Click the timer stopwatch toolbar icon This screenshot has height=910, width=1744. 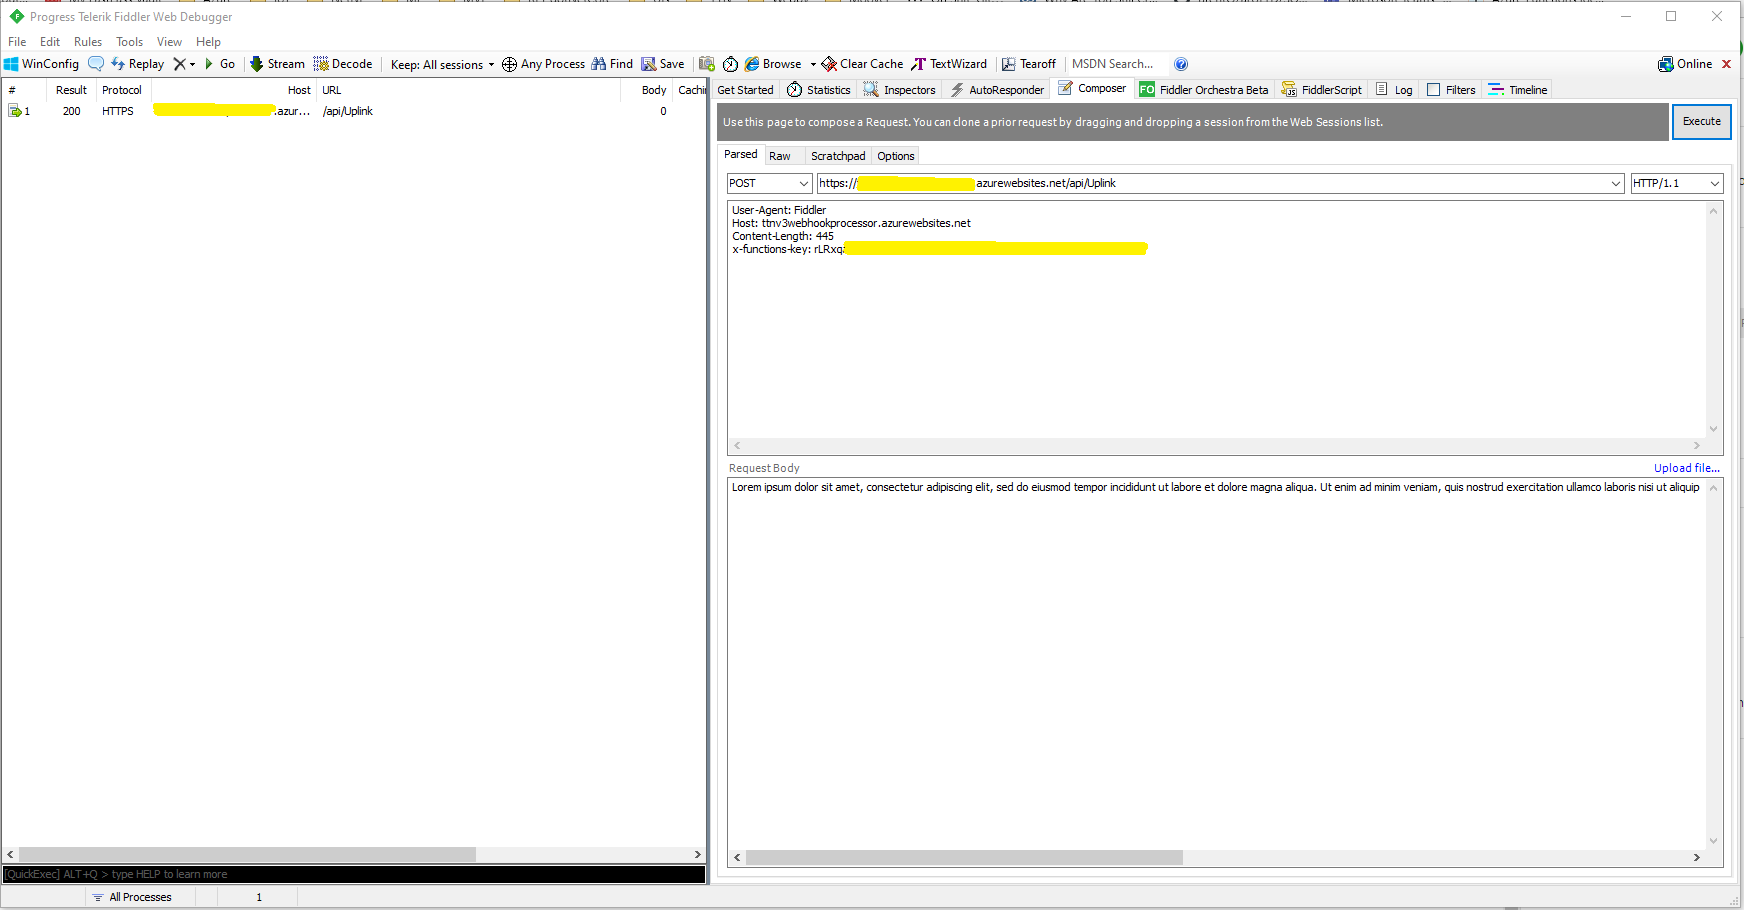(x=731, y=64)
